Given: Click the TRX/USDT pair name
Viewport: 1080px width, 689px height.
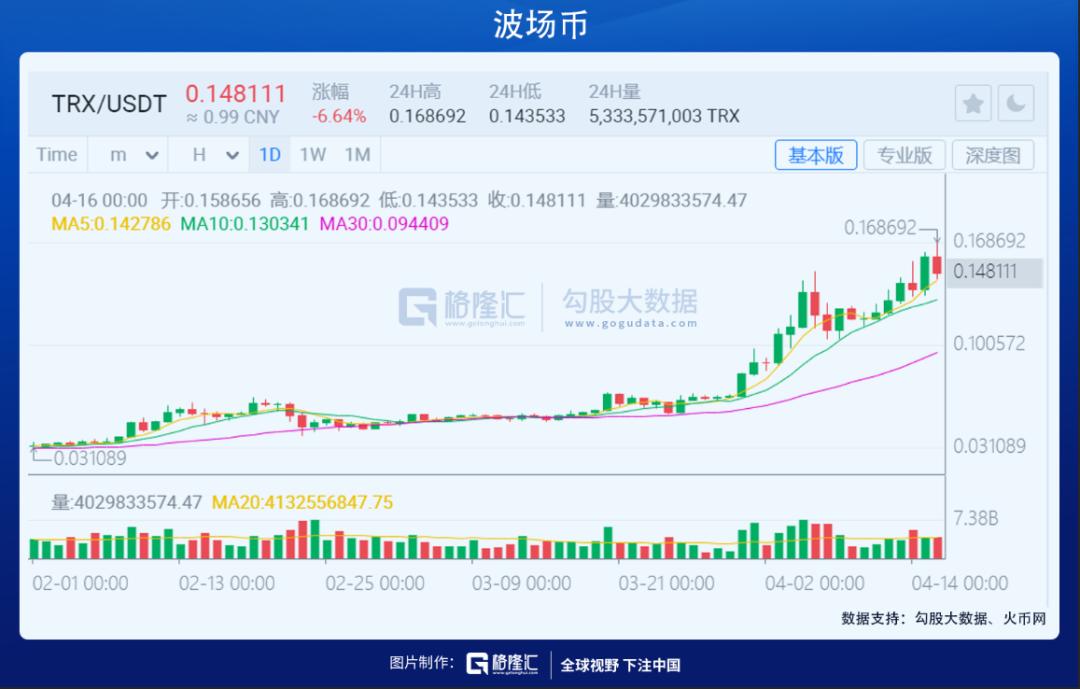Looking at the screenshot, I should click(109, 104).
